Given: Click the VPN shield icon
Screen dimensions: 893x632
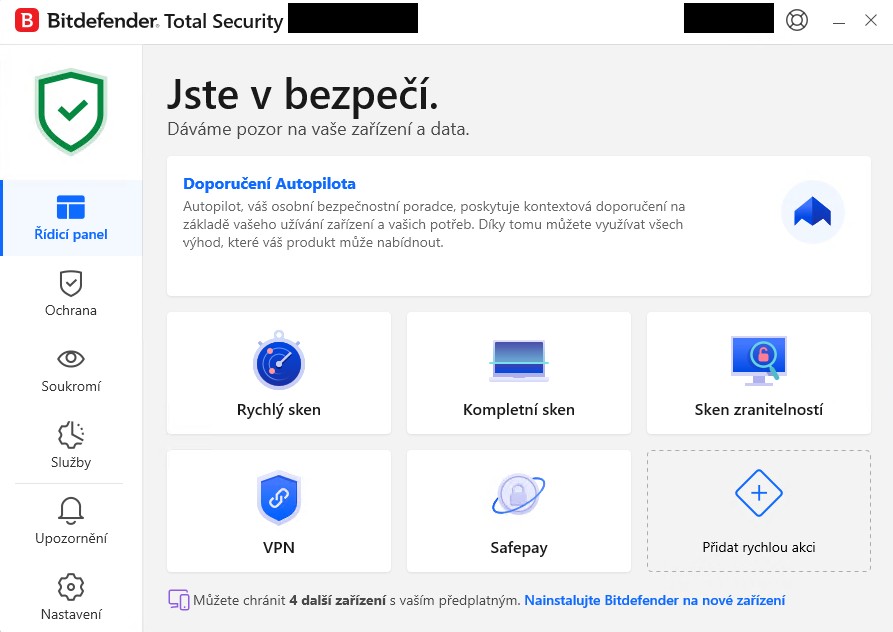Looking at the screenshot, I should (x=278, y=499).
